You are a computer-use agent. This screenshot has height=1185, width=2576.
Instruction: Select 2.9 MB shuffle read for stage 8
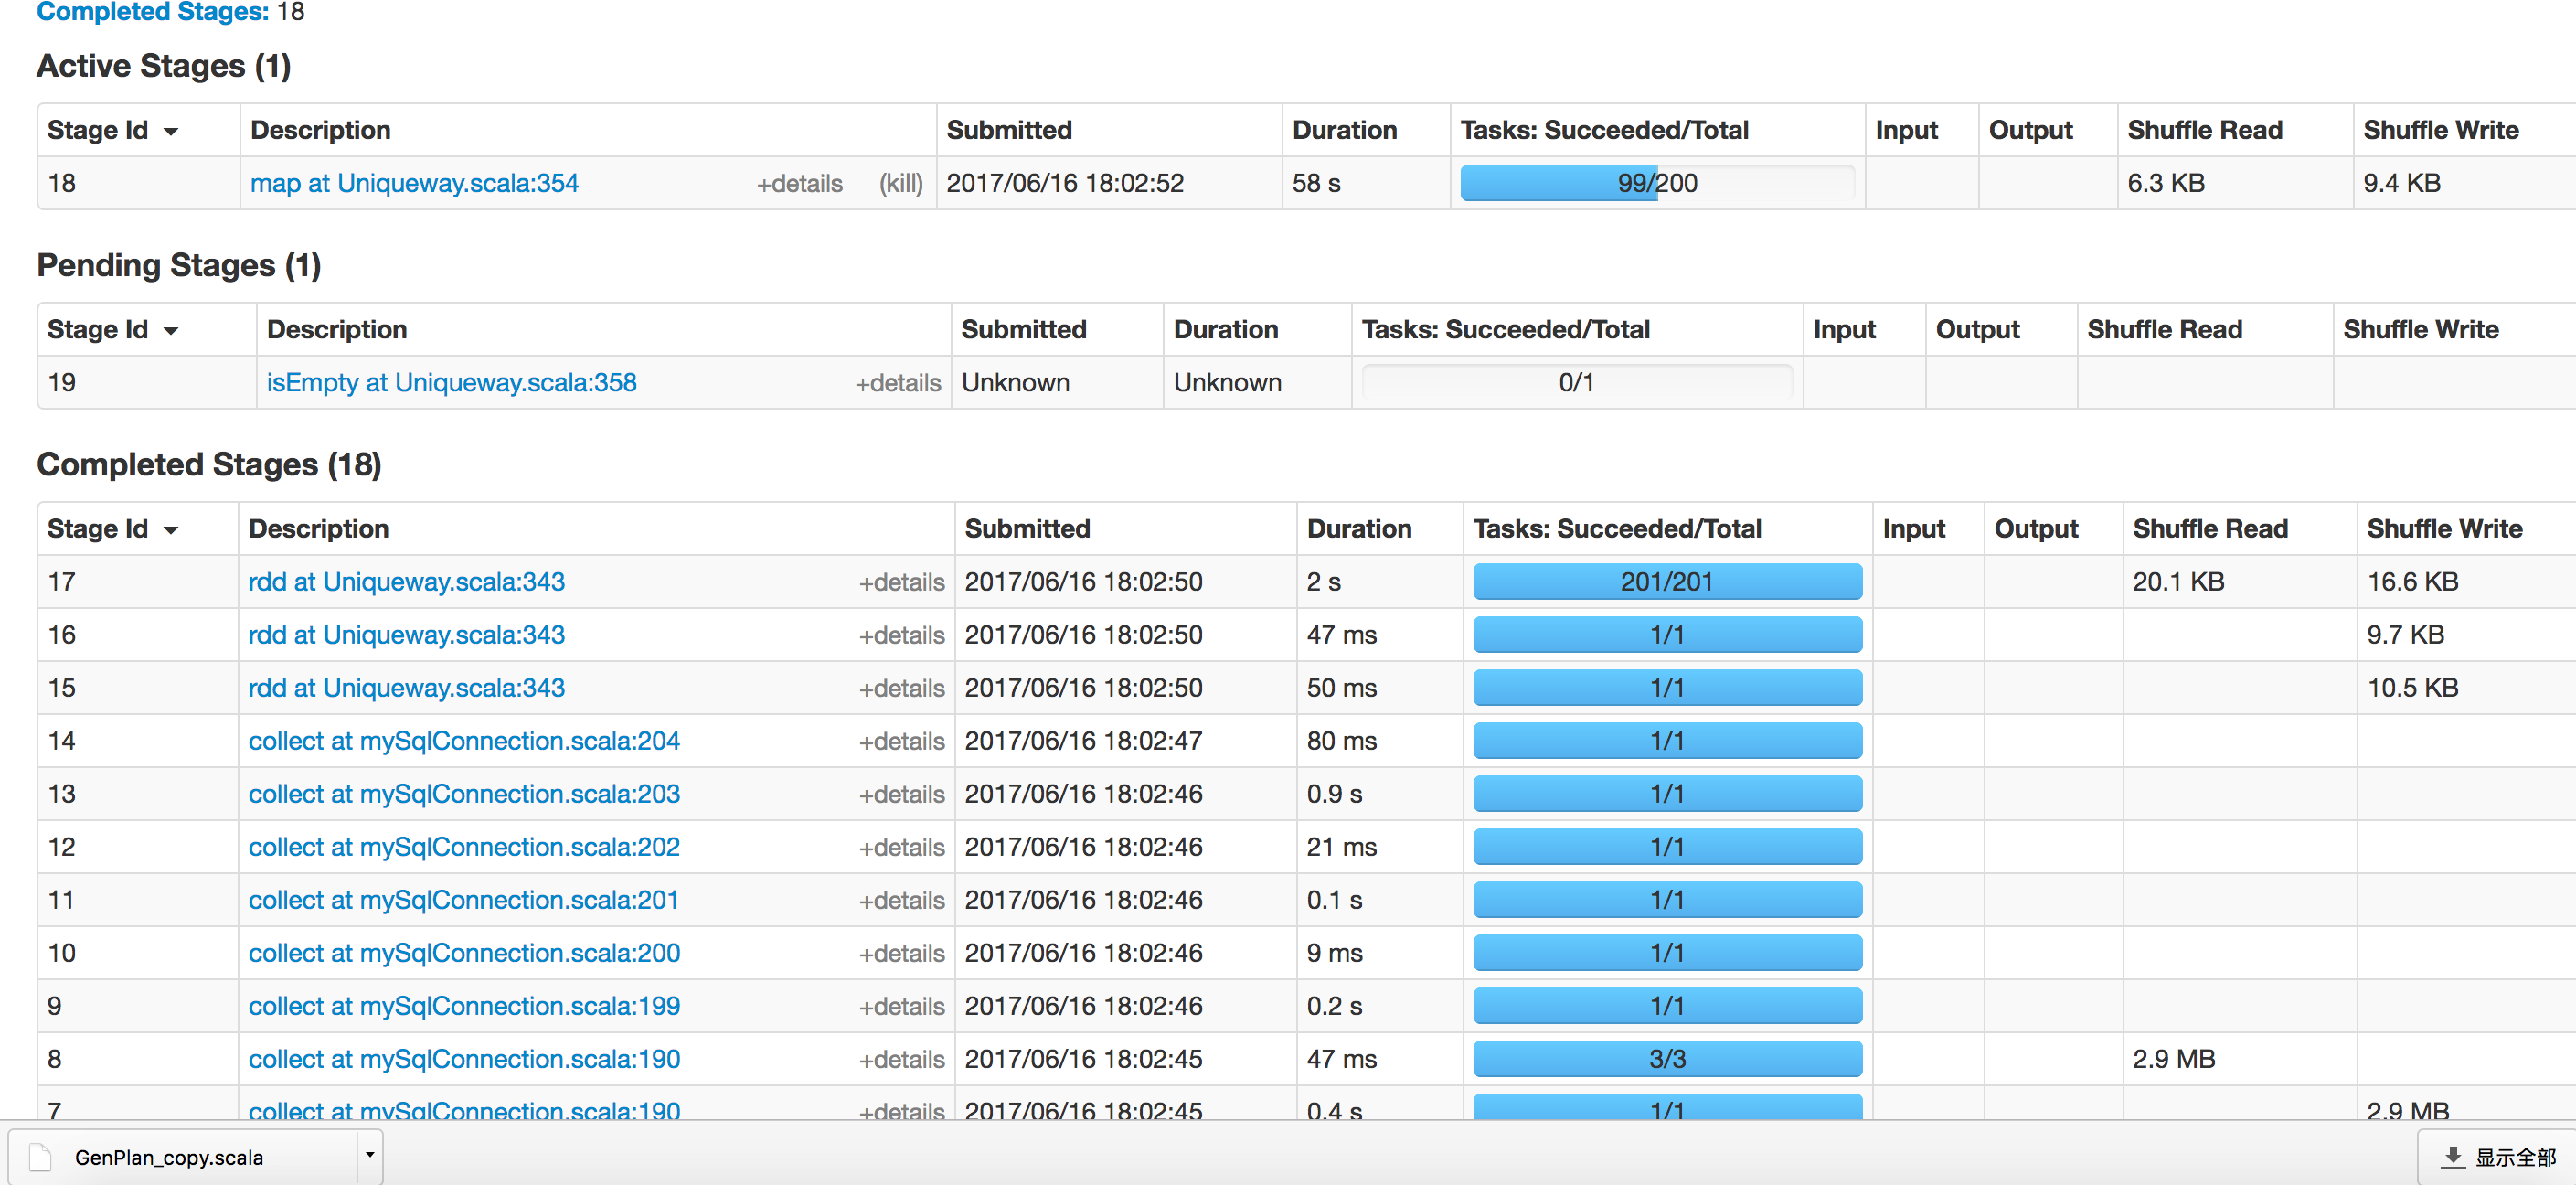point(2174,1058)
